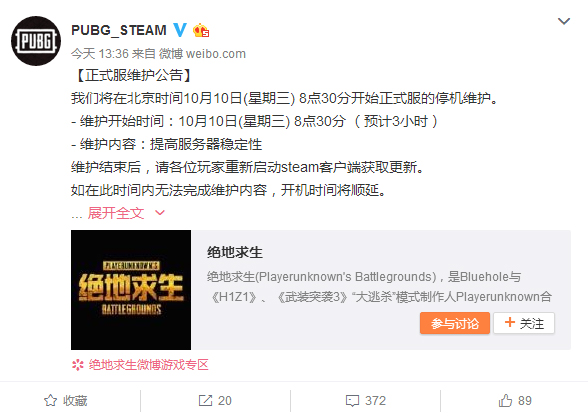Screen dimensions: 588x416
Task: Click the blue verified V badge
Action: pos(180,30)
